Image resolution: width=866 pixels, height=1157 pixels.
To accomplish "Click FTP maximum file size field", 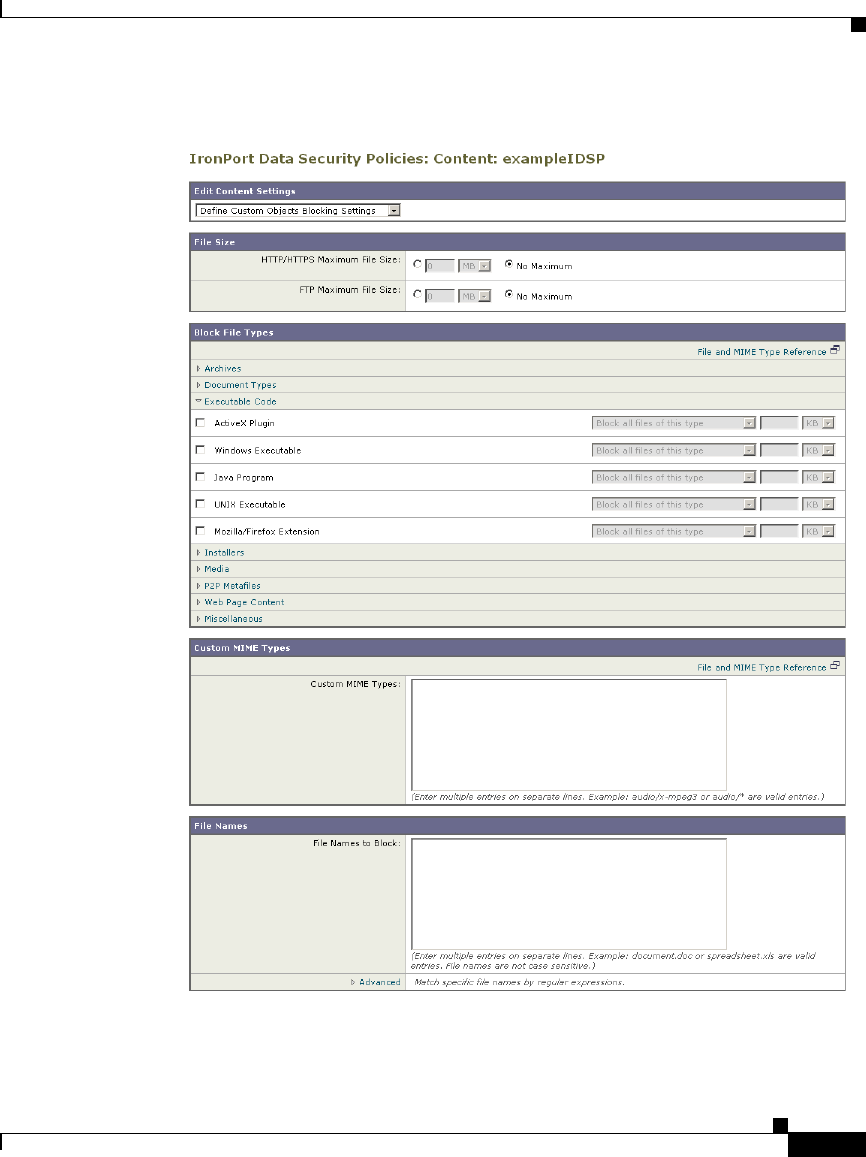I will 440,296.
